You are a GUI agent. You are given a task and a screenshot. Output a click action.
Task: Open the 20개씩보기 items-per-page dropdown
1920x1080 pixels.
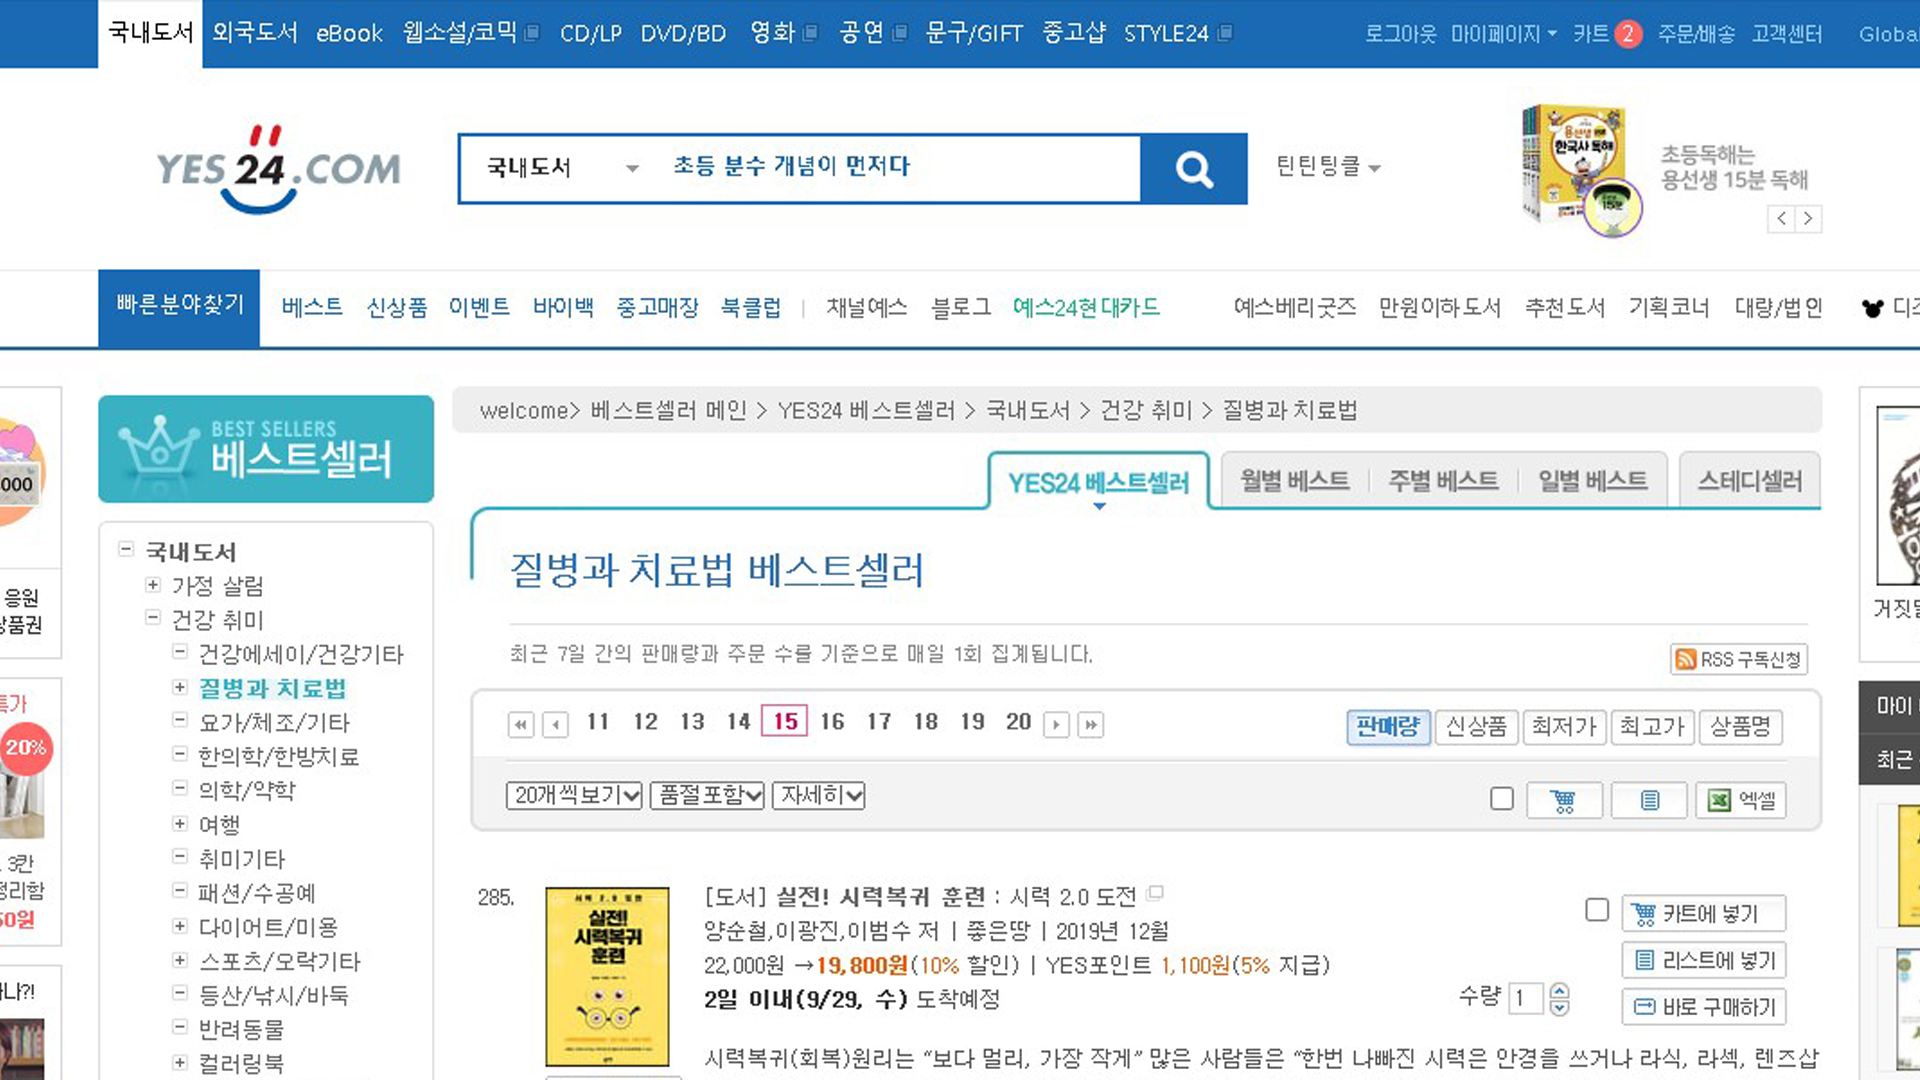(x=574, y=796)
